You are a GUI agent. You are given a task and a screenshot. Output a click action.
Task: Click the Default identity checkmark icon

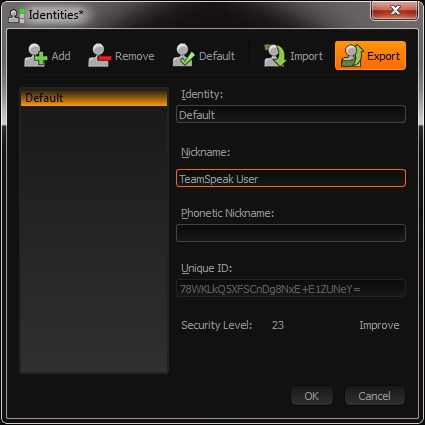pyautogui.click(x=183, y=55)
